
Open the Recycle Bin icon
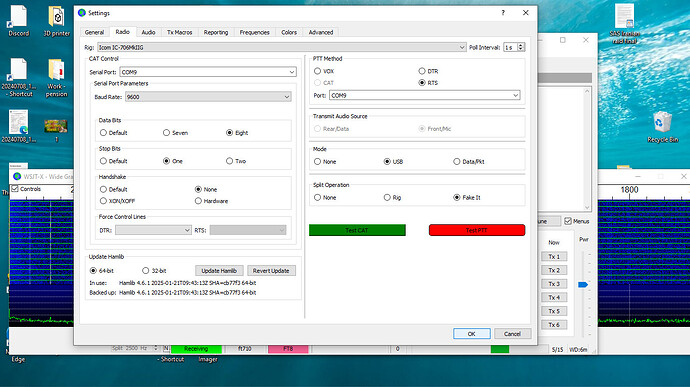tap(662, 127)
